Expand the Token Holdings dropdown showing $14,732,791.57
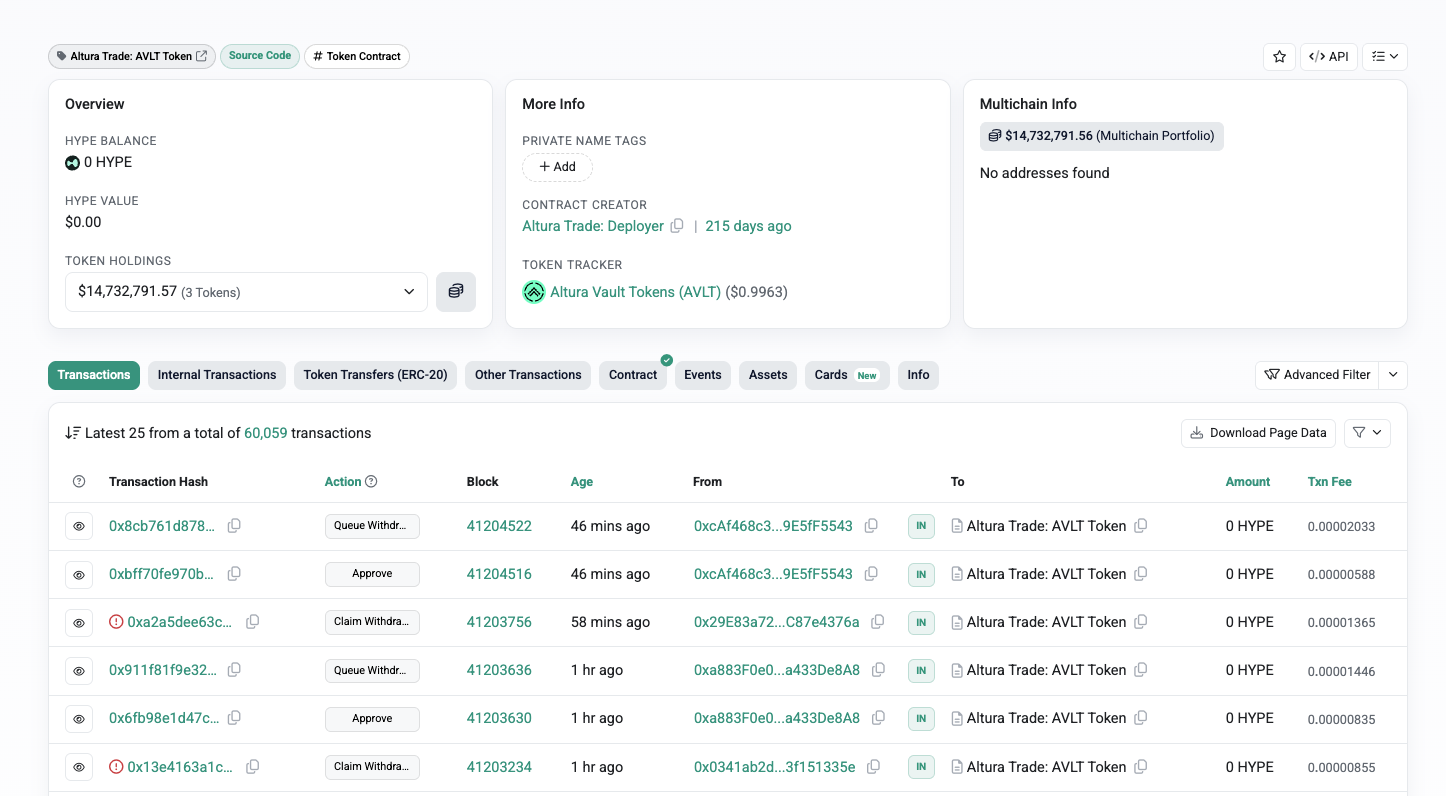 (x=246, y=292)
